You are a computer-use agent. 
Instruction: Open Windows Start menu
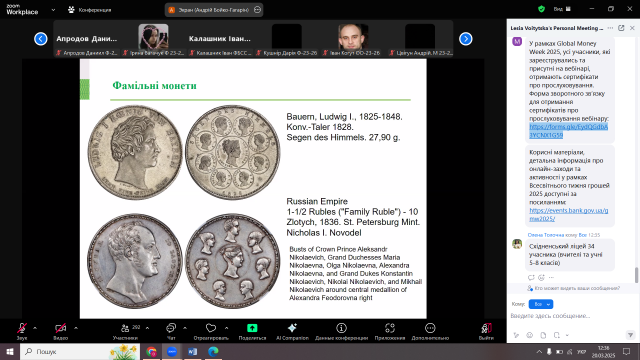pyautogui.click(x=10, y=351)
